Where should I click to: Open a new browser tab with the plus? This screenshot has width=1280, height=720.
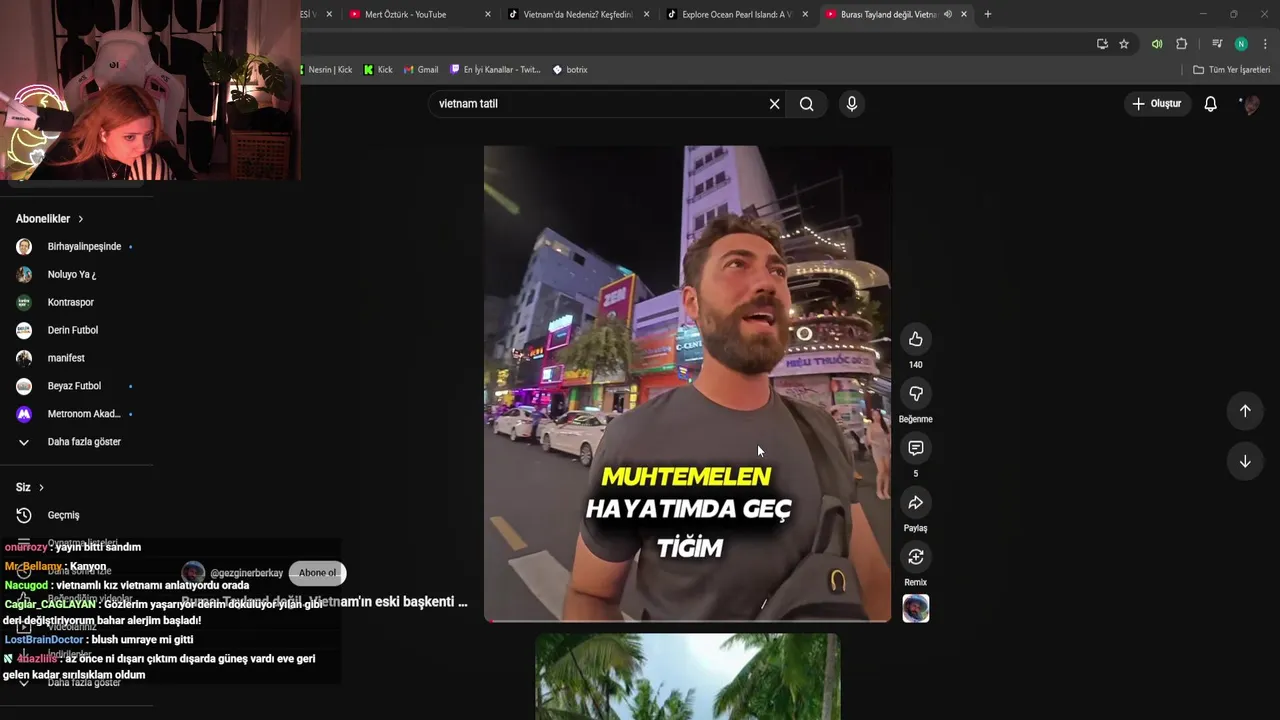point(987,14)
